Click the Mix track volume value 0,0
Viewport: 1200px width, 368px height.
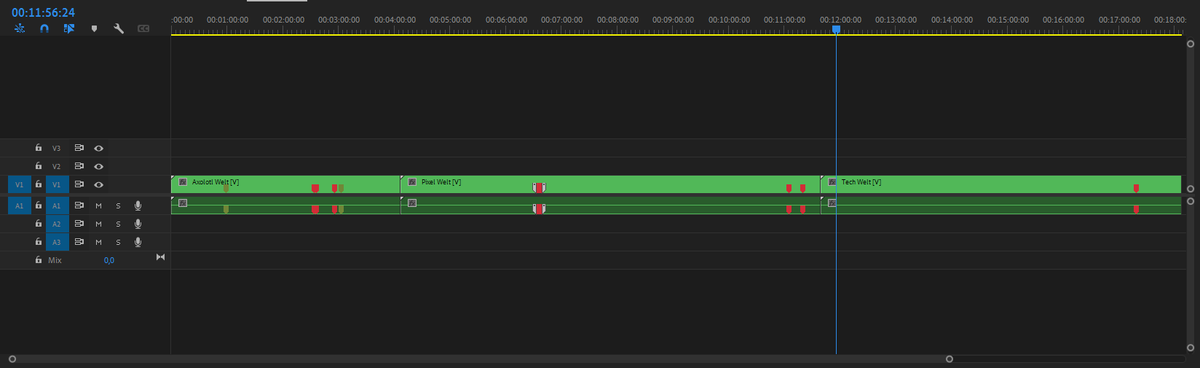click(x=109, y=260)
